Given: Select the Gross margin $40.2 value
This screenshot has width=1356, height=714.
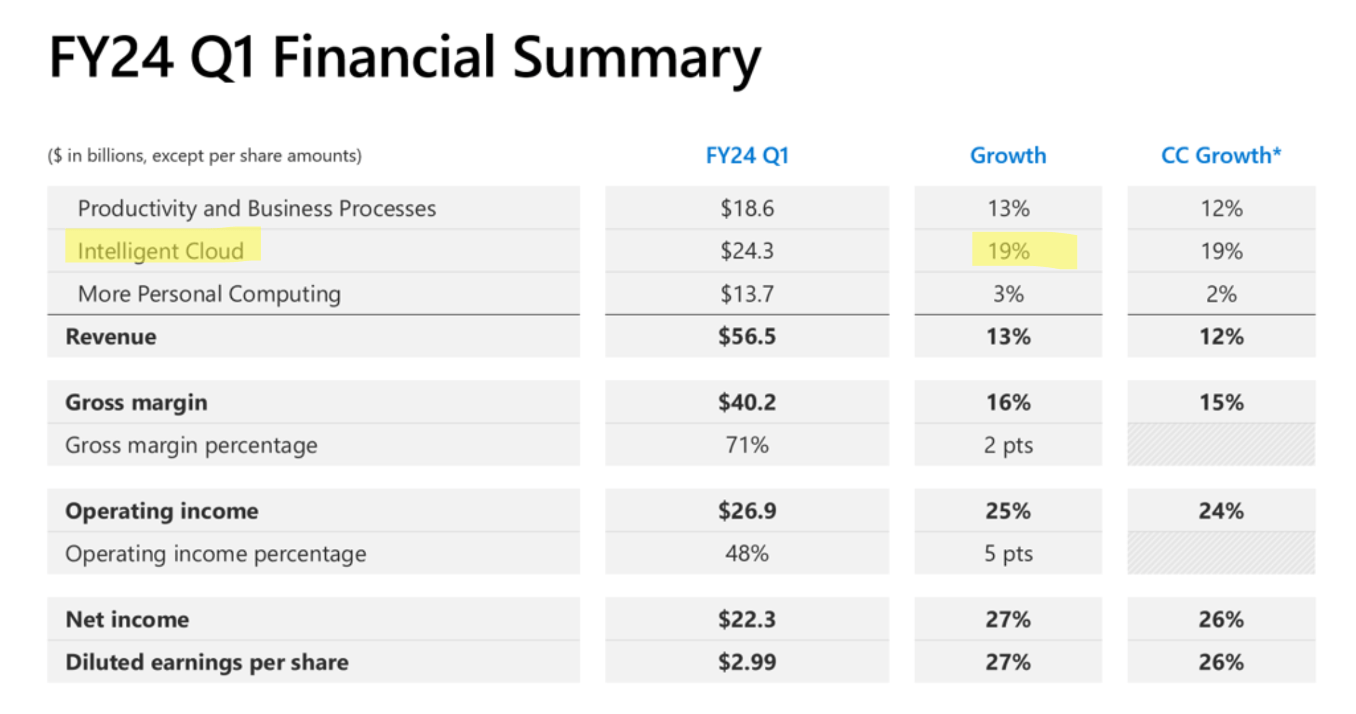Looking at the screenshot, I should click(746, 403).
